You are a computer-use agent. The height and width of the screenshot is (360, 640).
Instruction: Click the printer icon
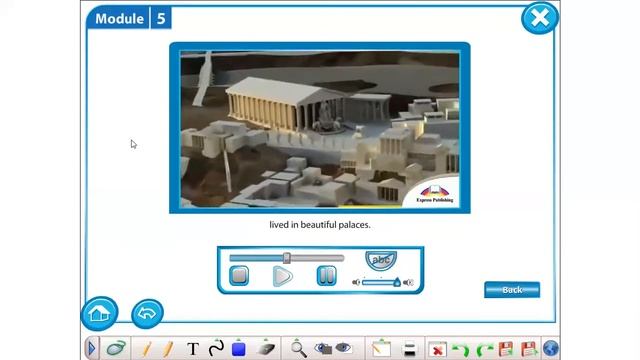coord(409,349)
